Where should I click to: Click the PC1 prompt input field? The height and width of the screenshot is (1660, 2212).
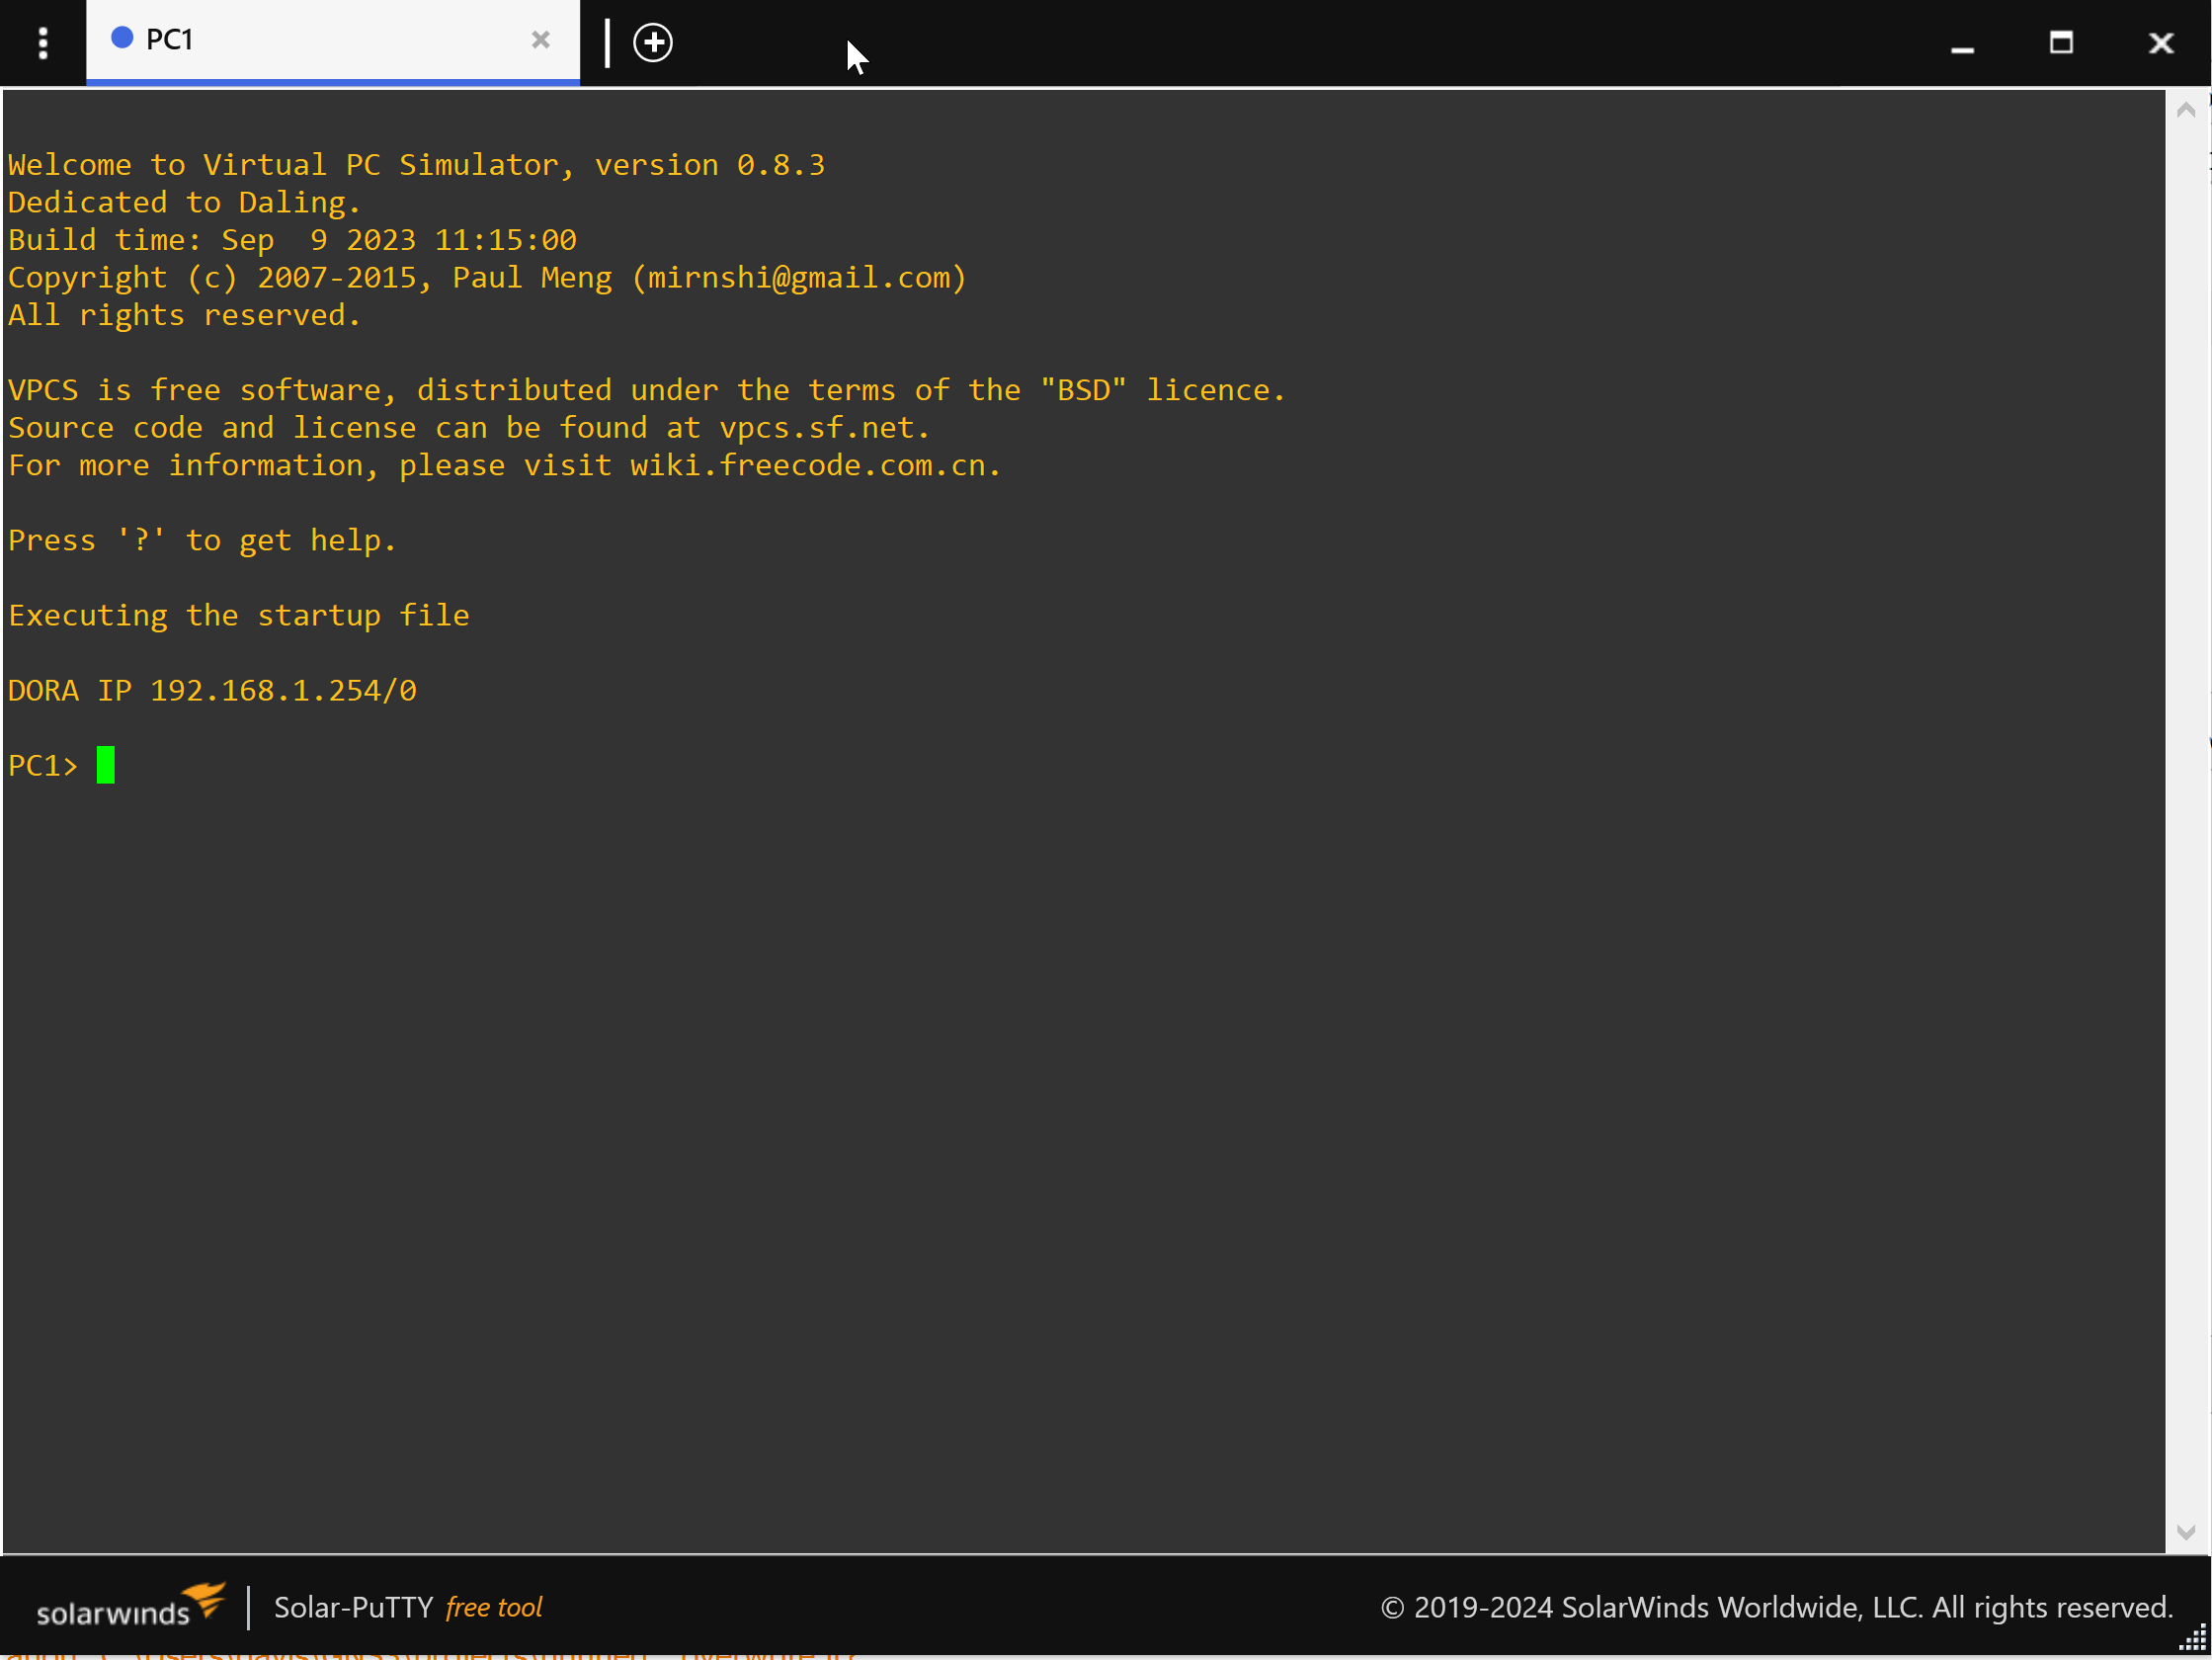(108, 764)
